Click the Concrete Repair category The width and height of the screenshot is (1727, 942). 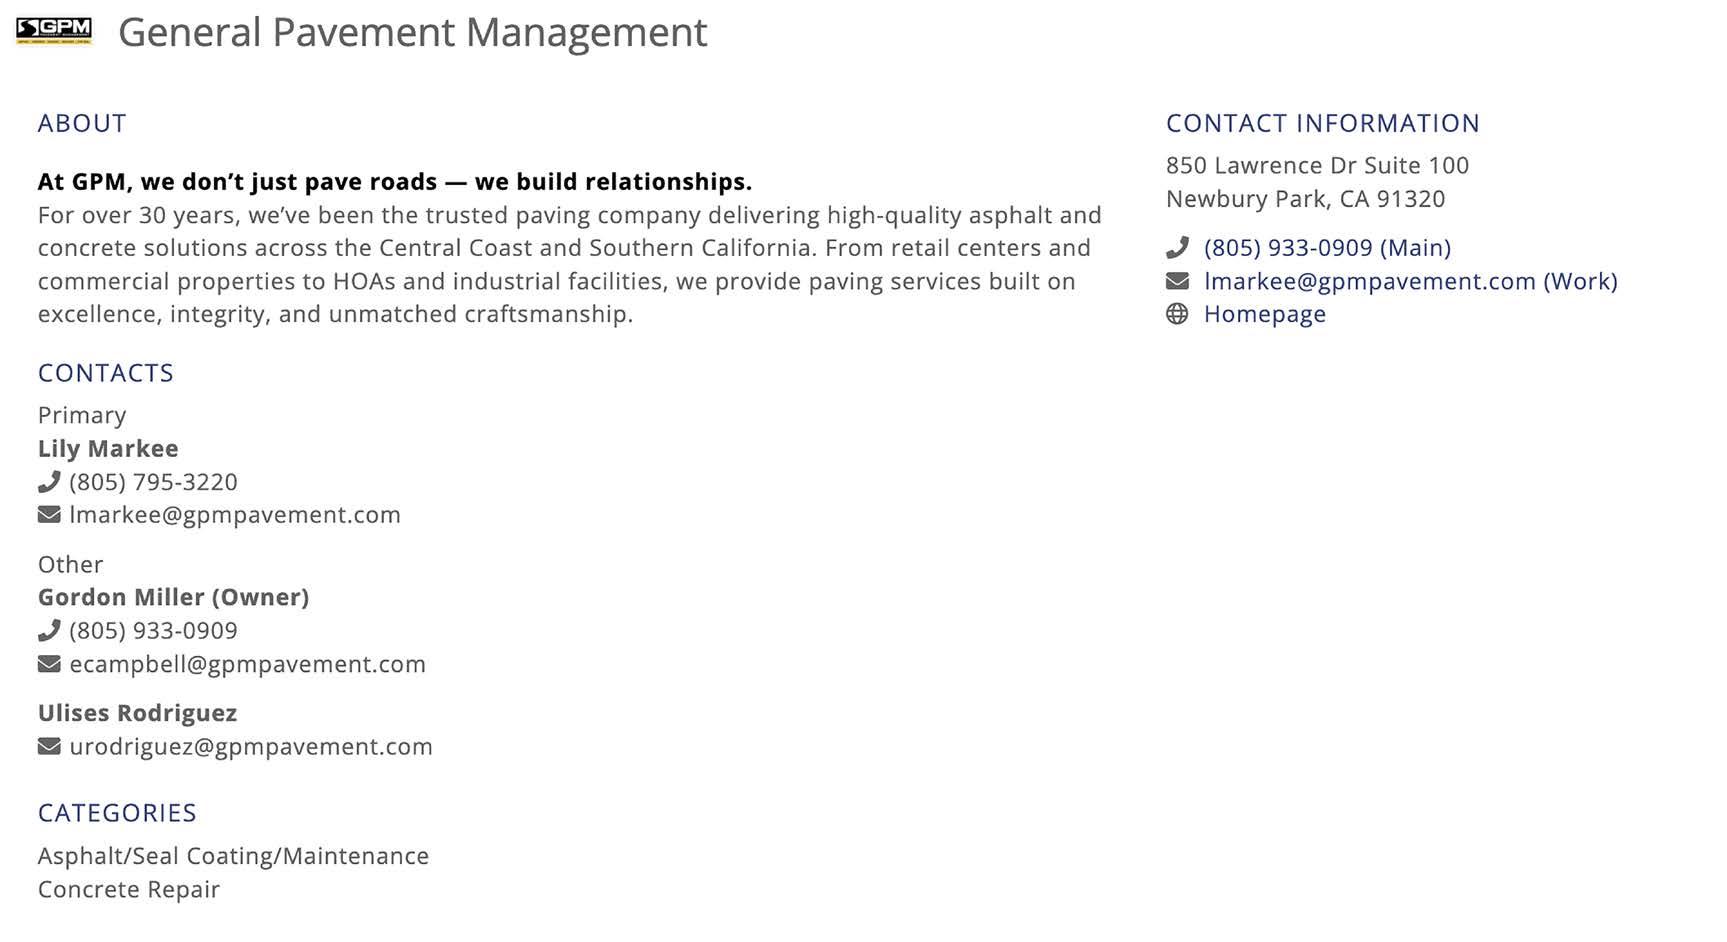pos(129,889)
